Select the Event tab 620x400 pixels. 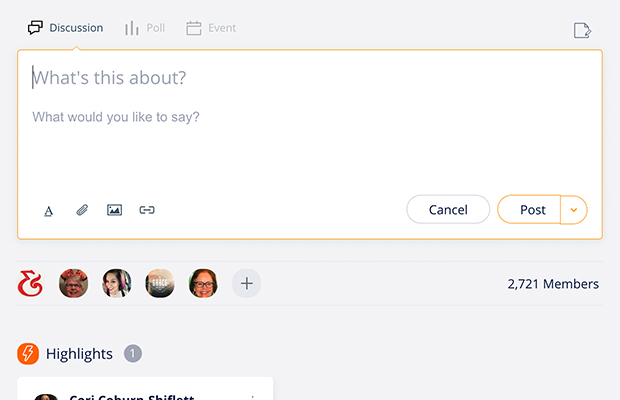211,28
